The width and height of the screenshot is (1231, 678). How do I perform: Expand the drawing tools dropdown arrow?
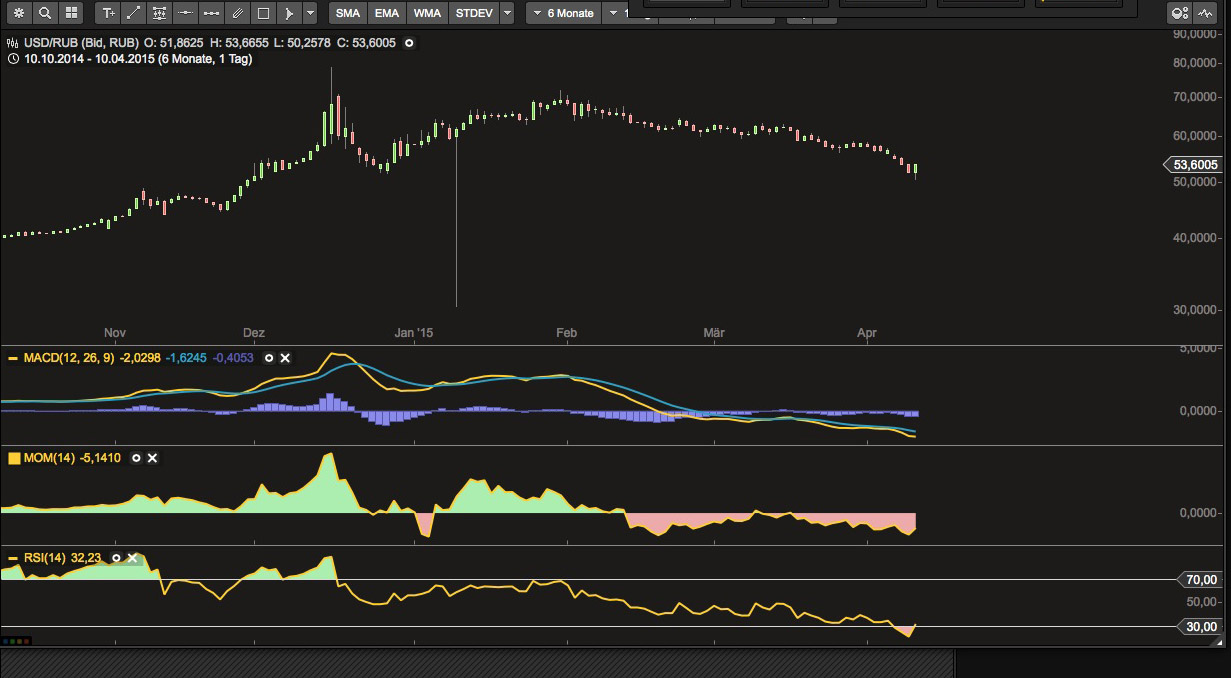(310, 13)
